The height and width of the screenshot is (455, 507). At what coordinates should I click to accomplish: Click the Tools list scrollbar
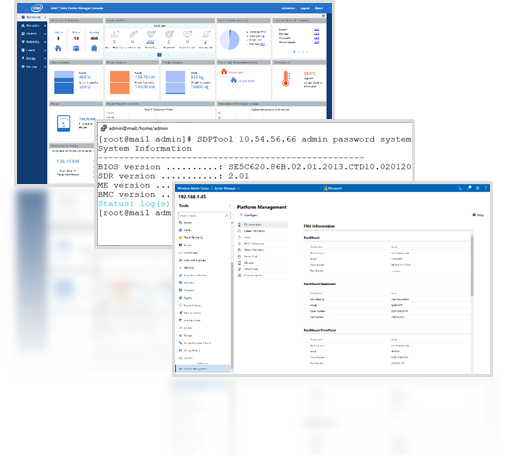point(232,316)
